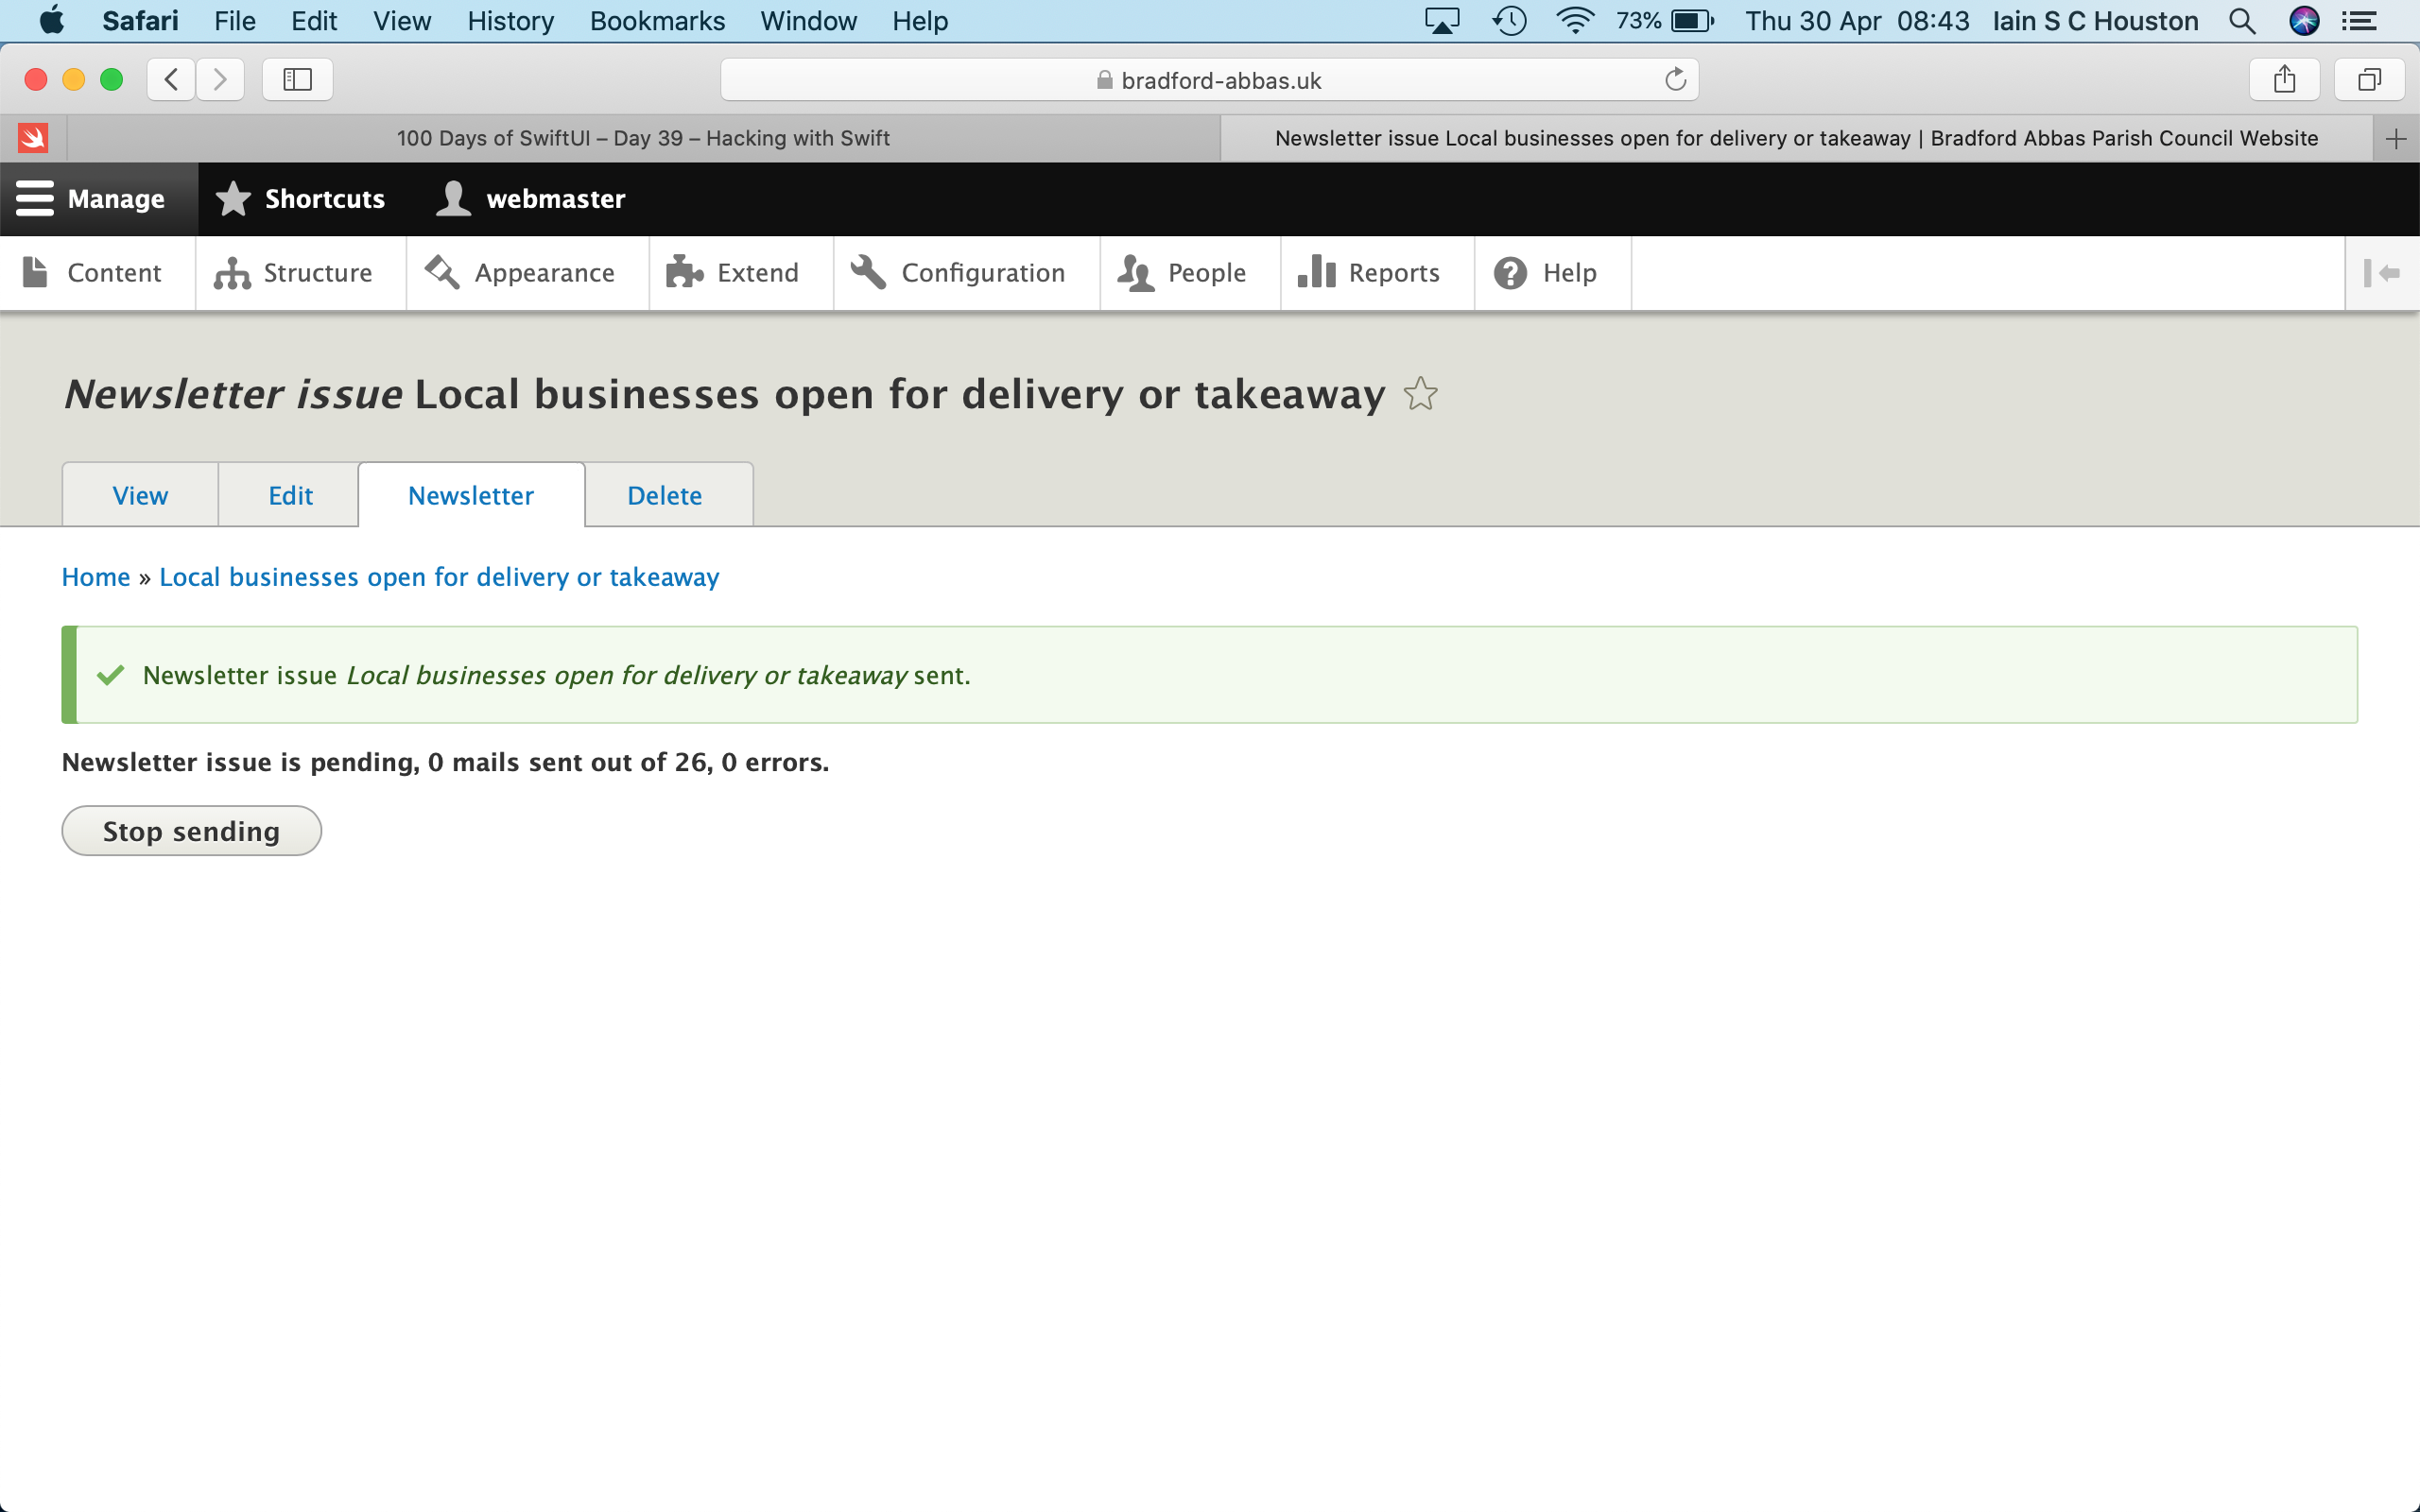Viewport: 2420px width, 1512px height.
Task: Open the History menu in Safari
Action: click(510, 21)
